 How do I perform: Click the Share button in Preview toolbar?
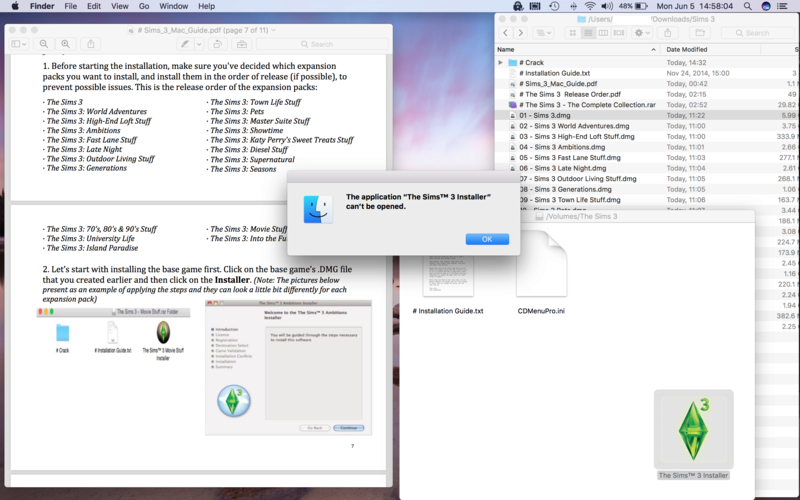pos(91,44)
